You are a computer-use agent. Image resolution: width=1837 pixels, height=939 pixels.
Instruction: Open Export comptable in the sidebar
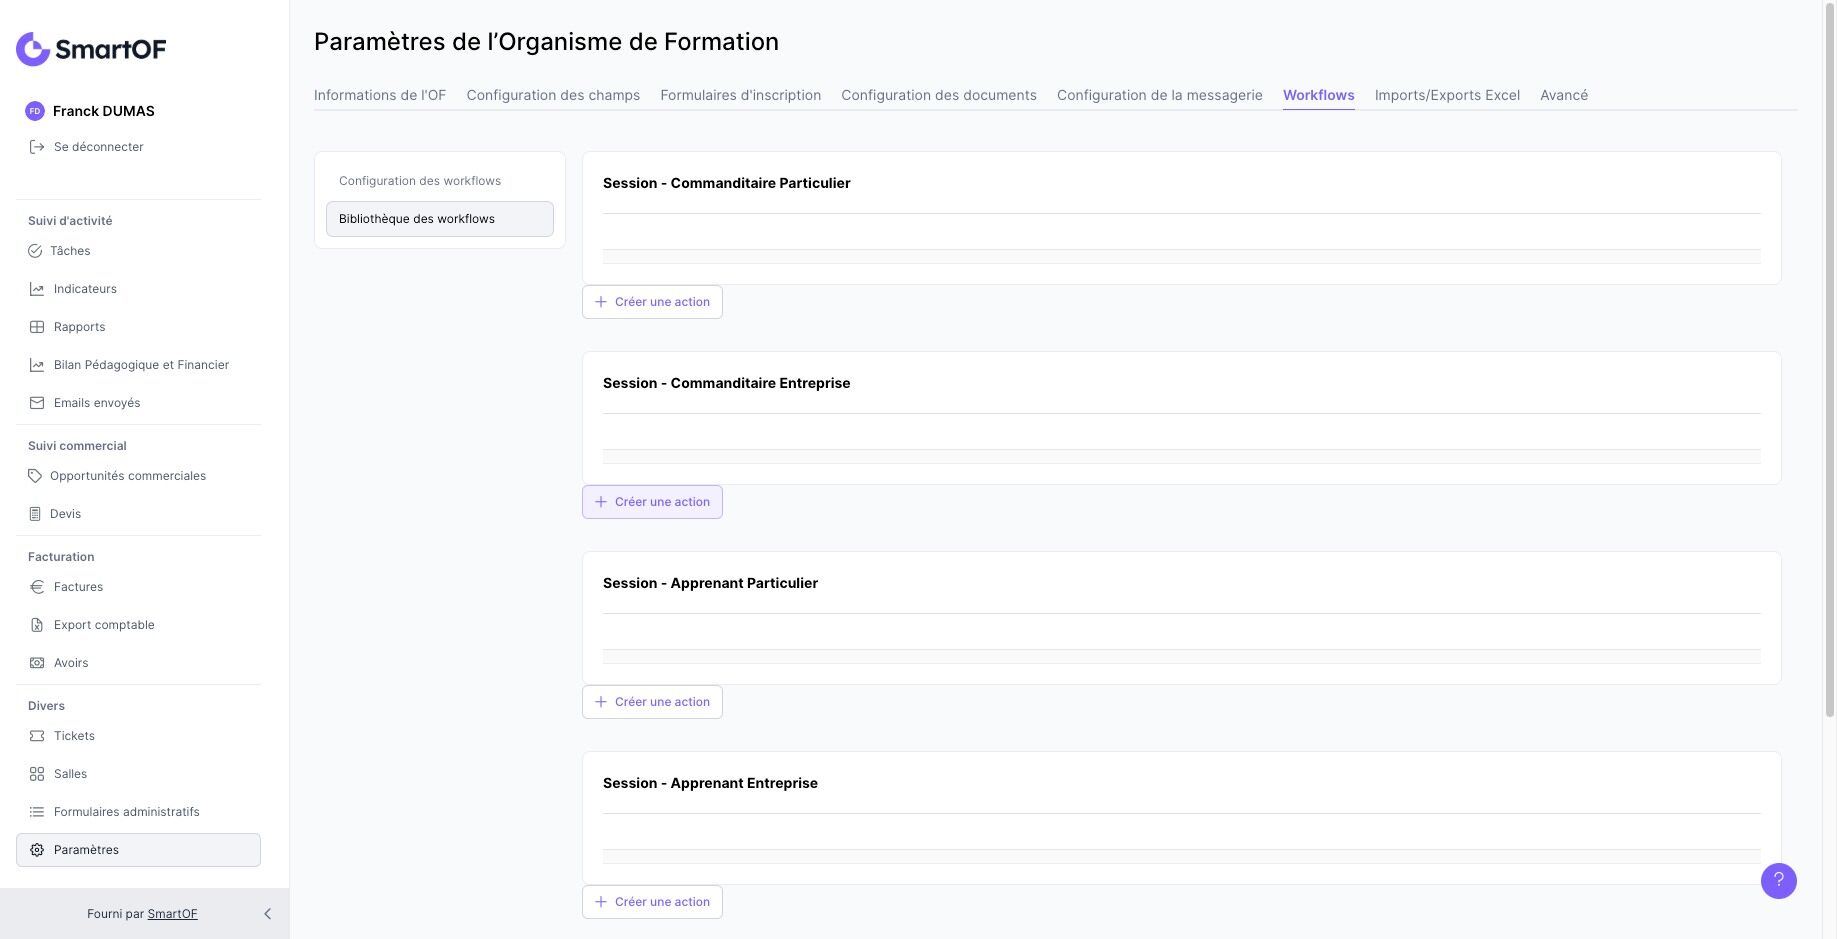point(104,625)
